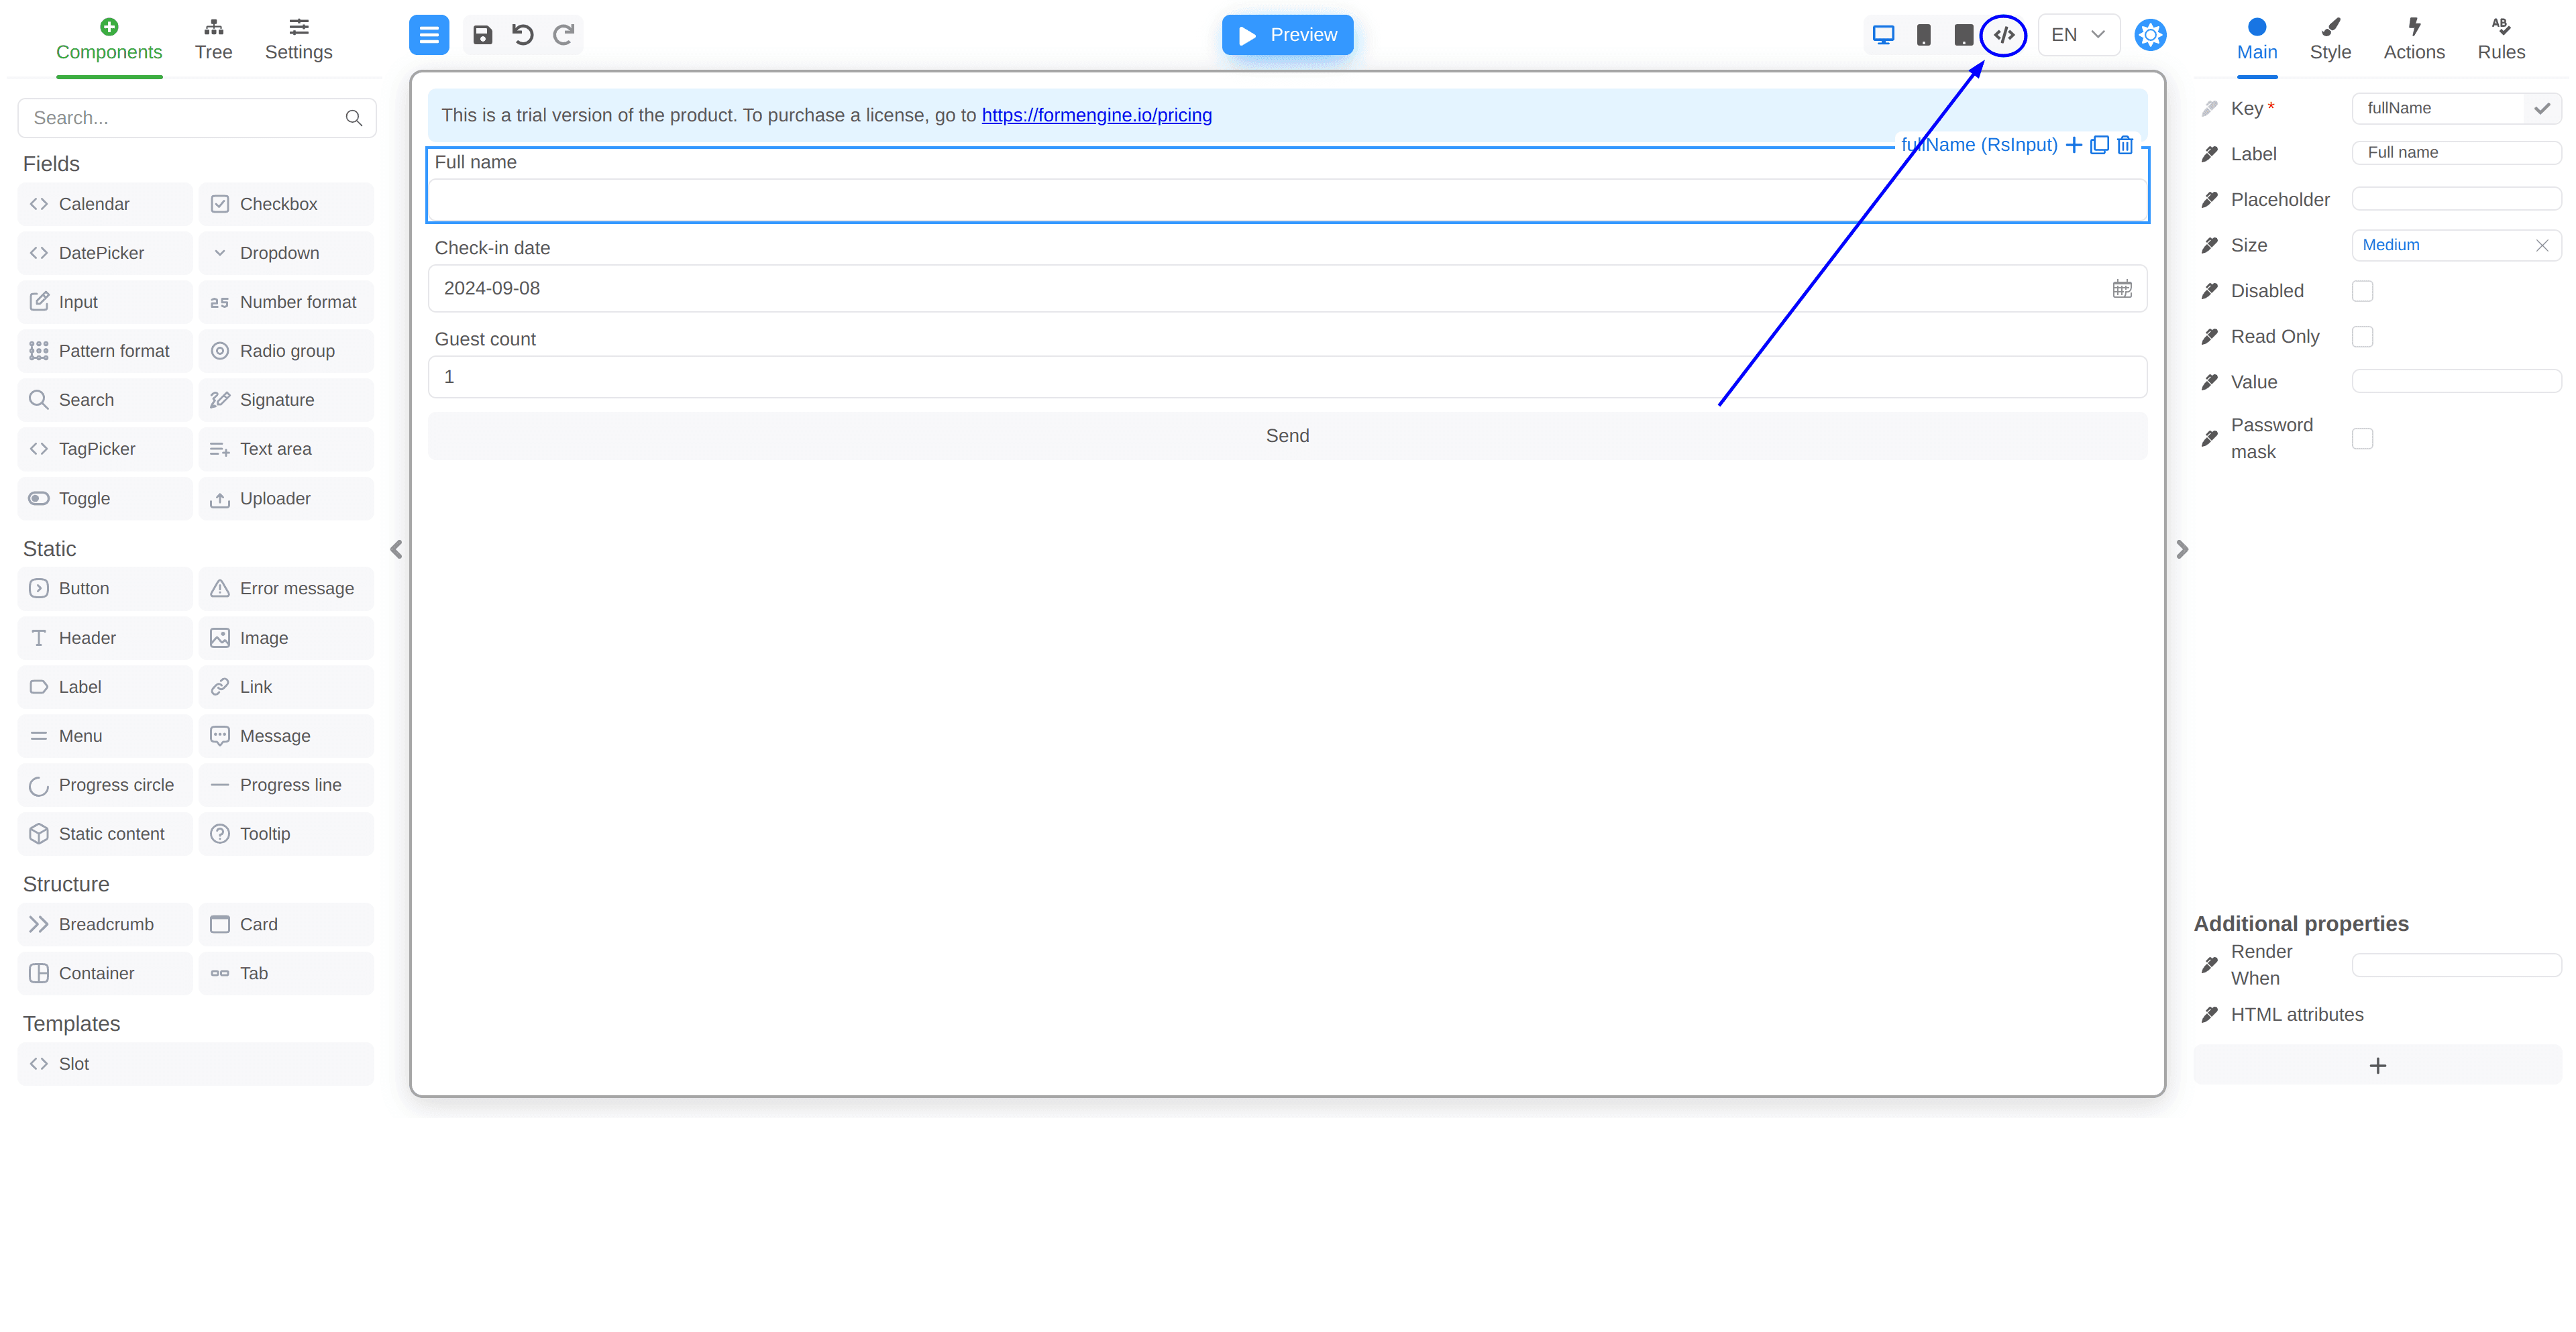Screen dimensions: 2576x1332
Task: Collapse the left components panel chevron
Action: click(x=396, y=549)
